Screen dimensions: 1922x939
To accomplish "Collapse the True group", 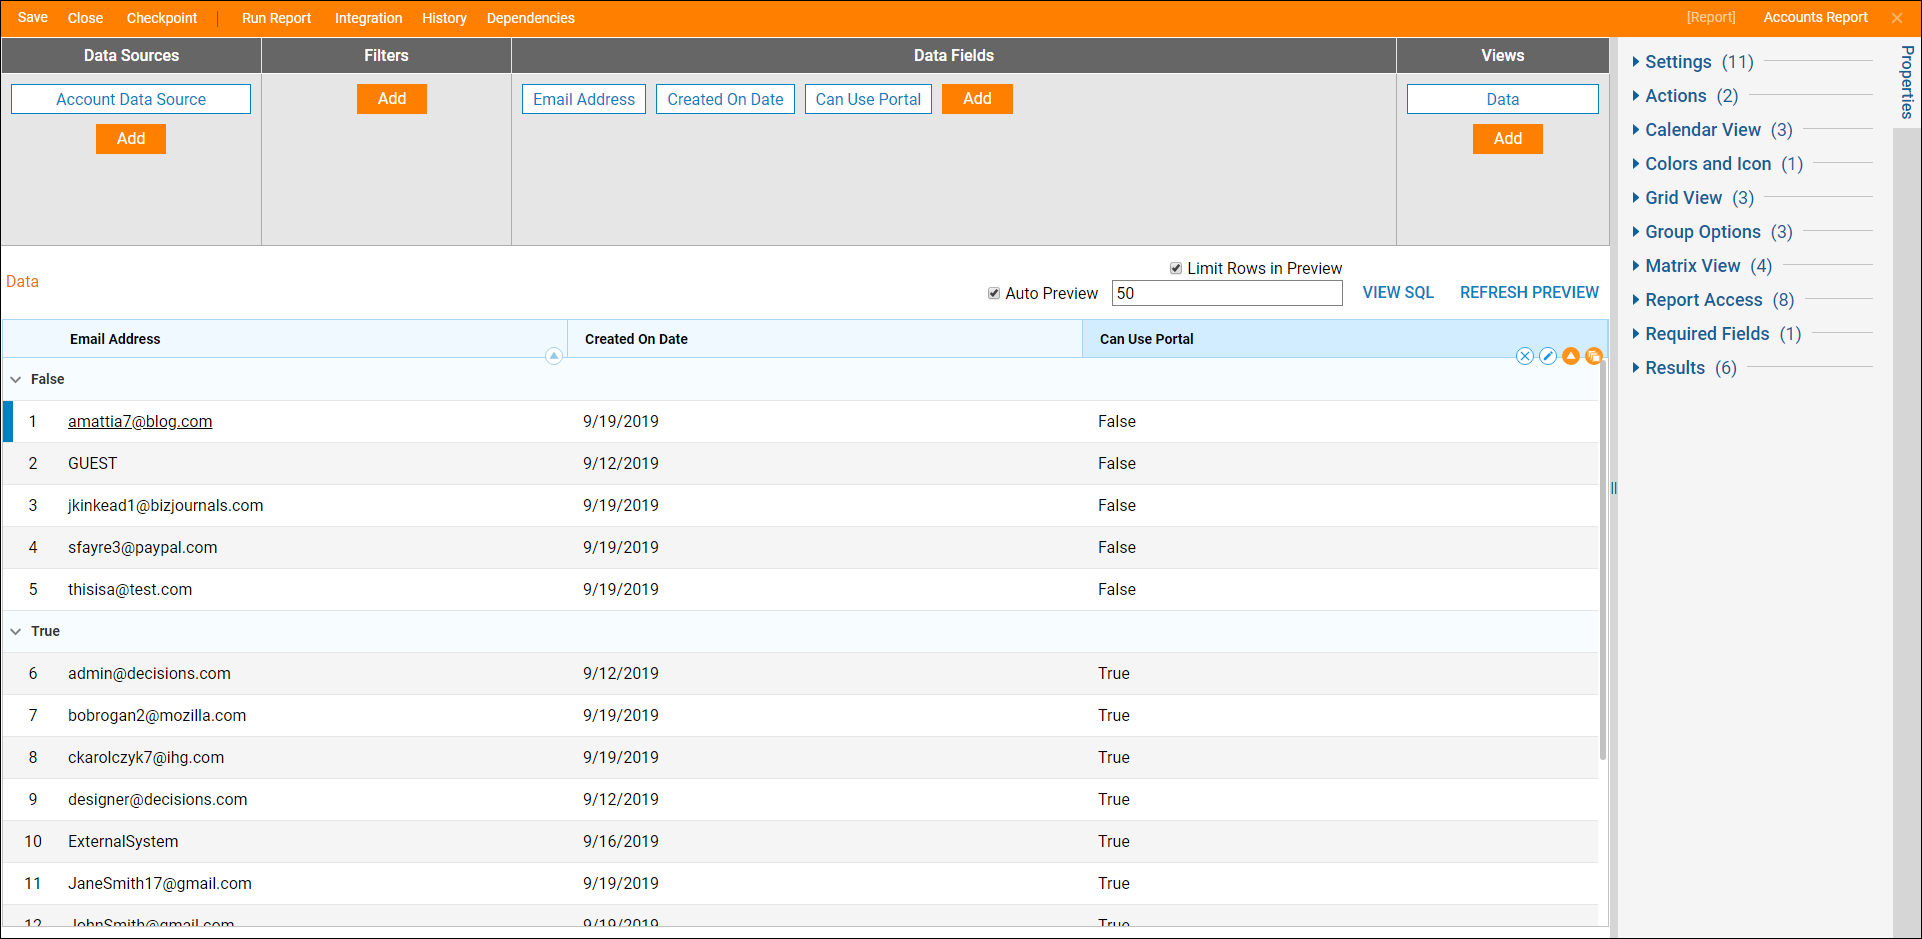I will (15, 631).
